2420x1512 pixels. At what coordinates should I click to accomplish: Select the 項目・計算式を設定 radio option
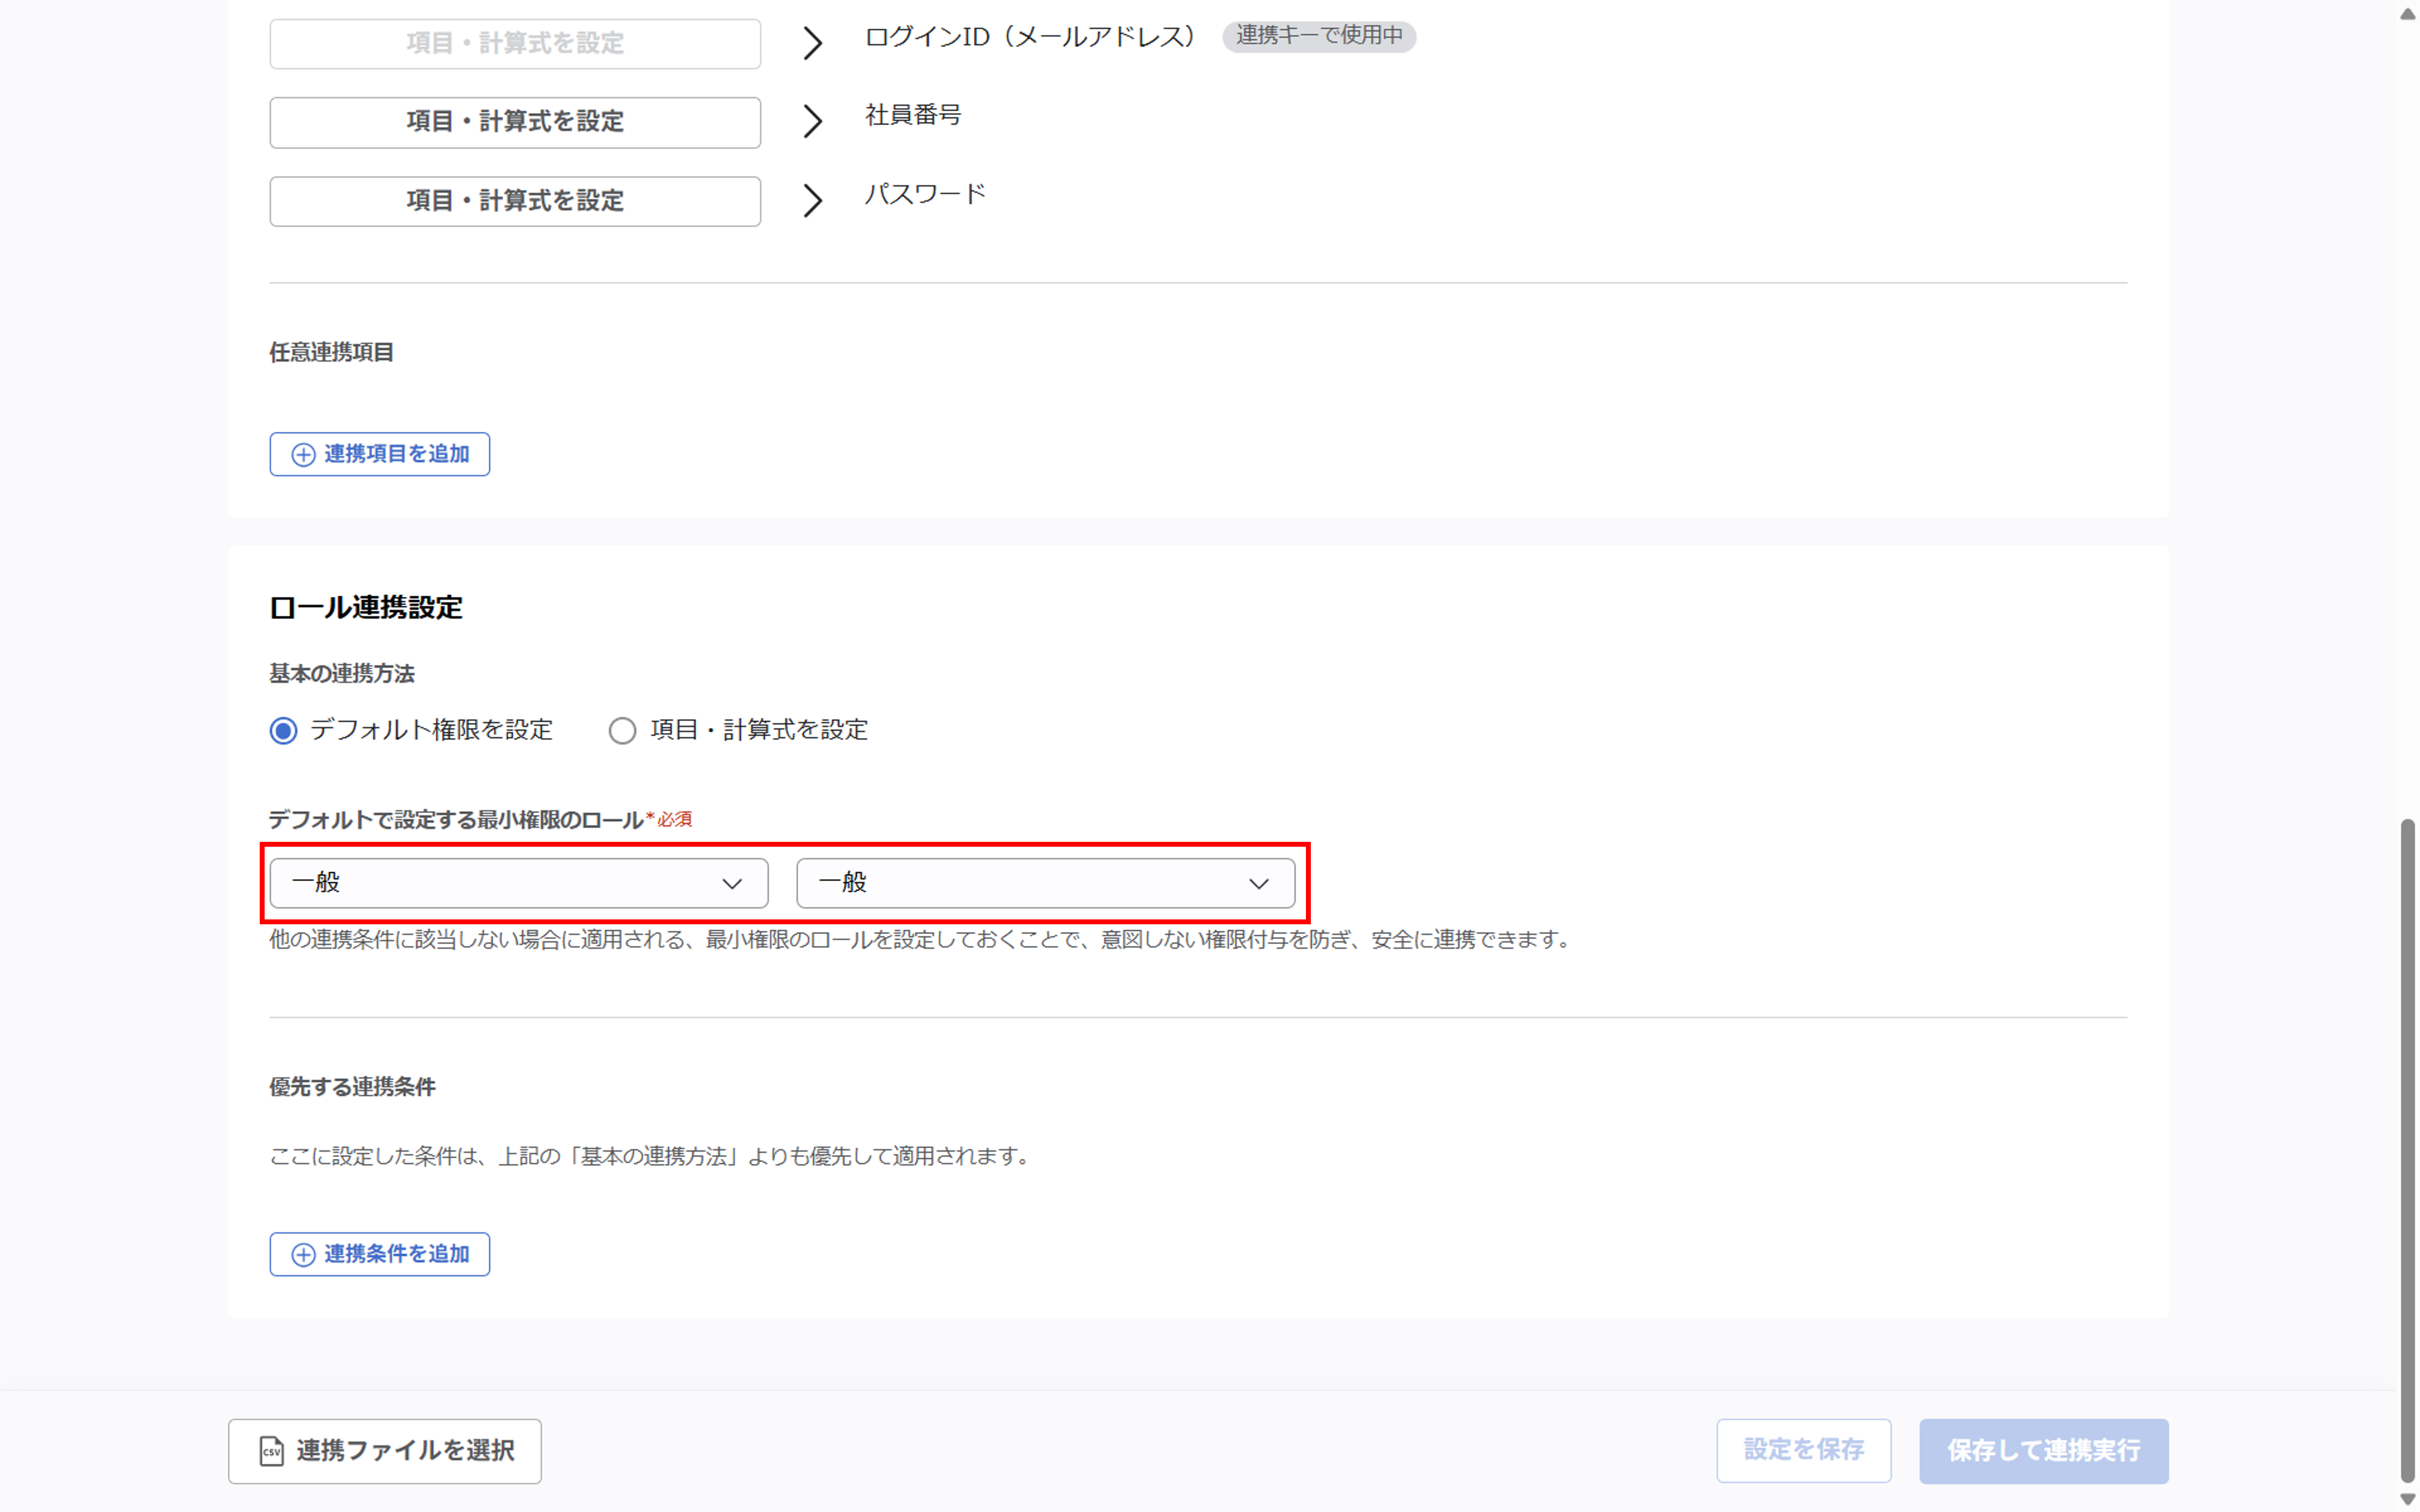click(622, 731)
